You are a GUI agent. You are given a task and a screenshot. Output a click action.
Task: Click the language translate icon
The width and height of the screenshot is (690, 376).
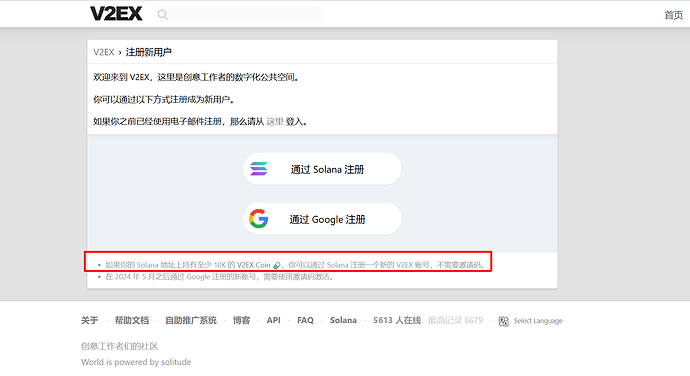(x=503, y=321)
